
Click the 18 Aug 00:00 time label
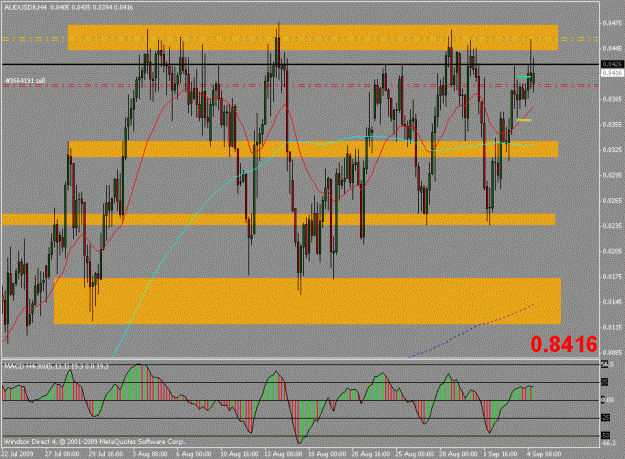click(x=327, y=454)
